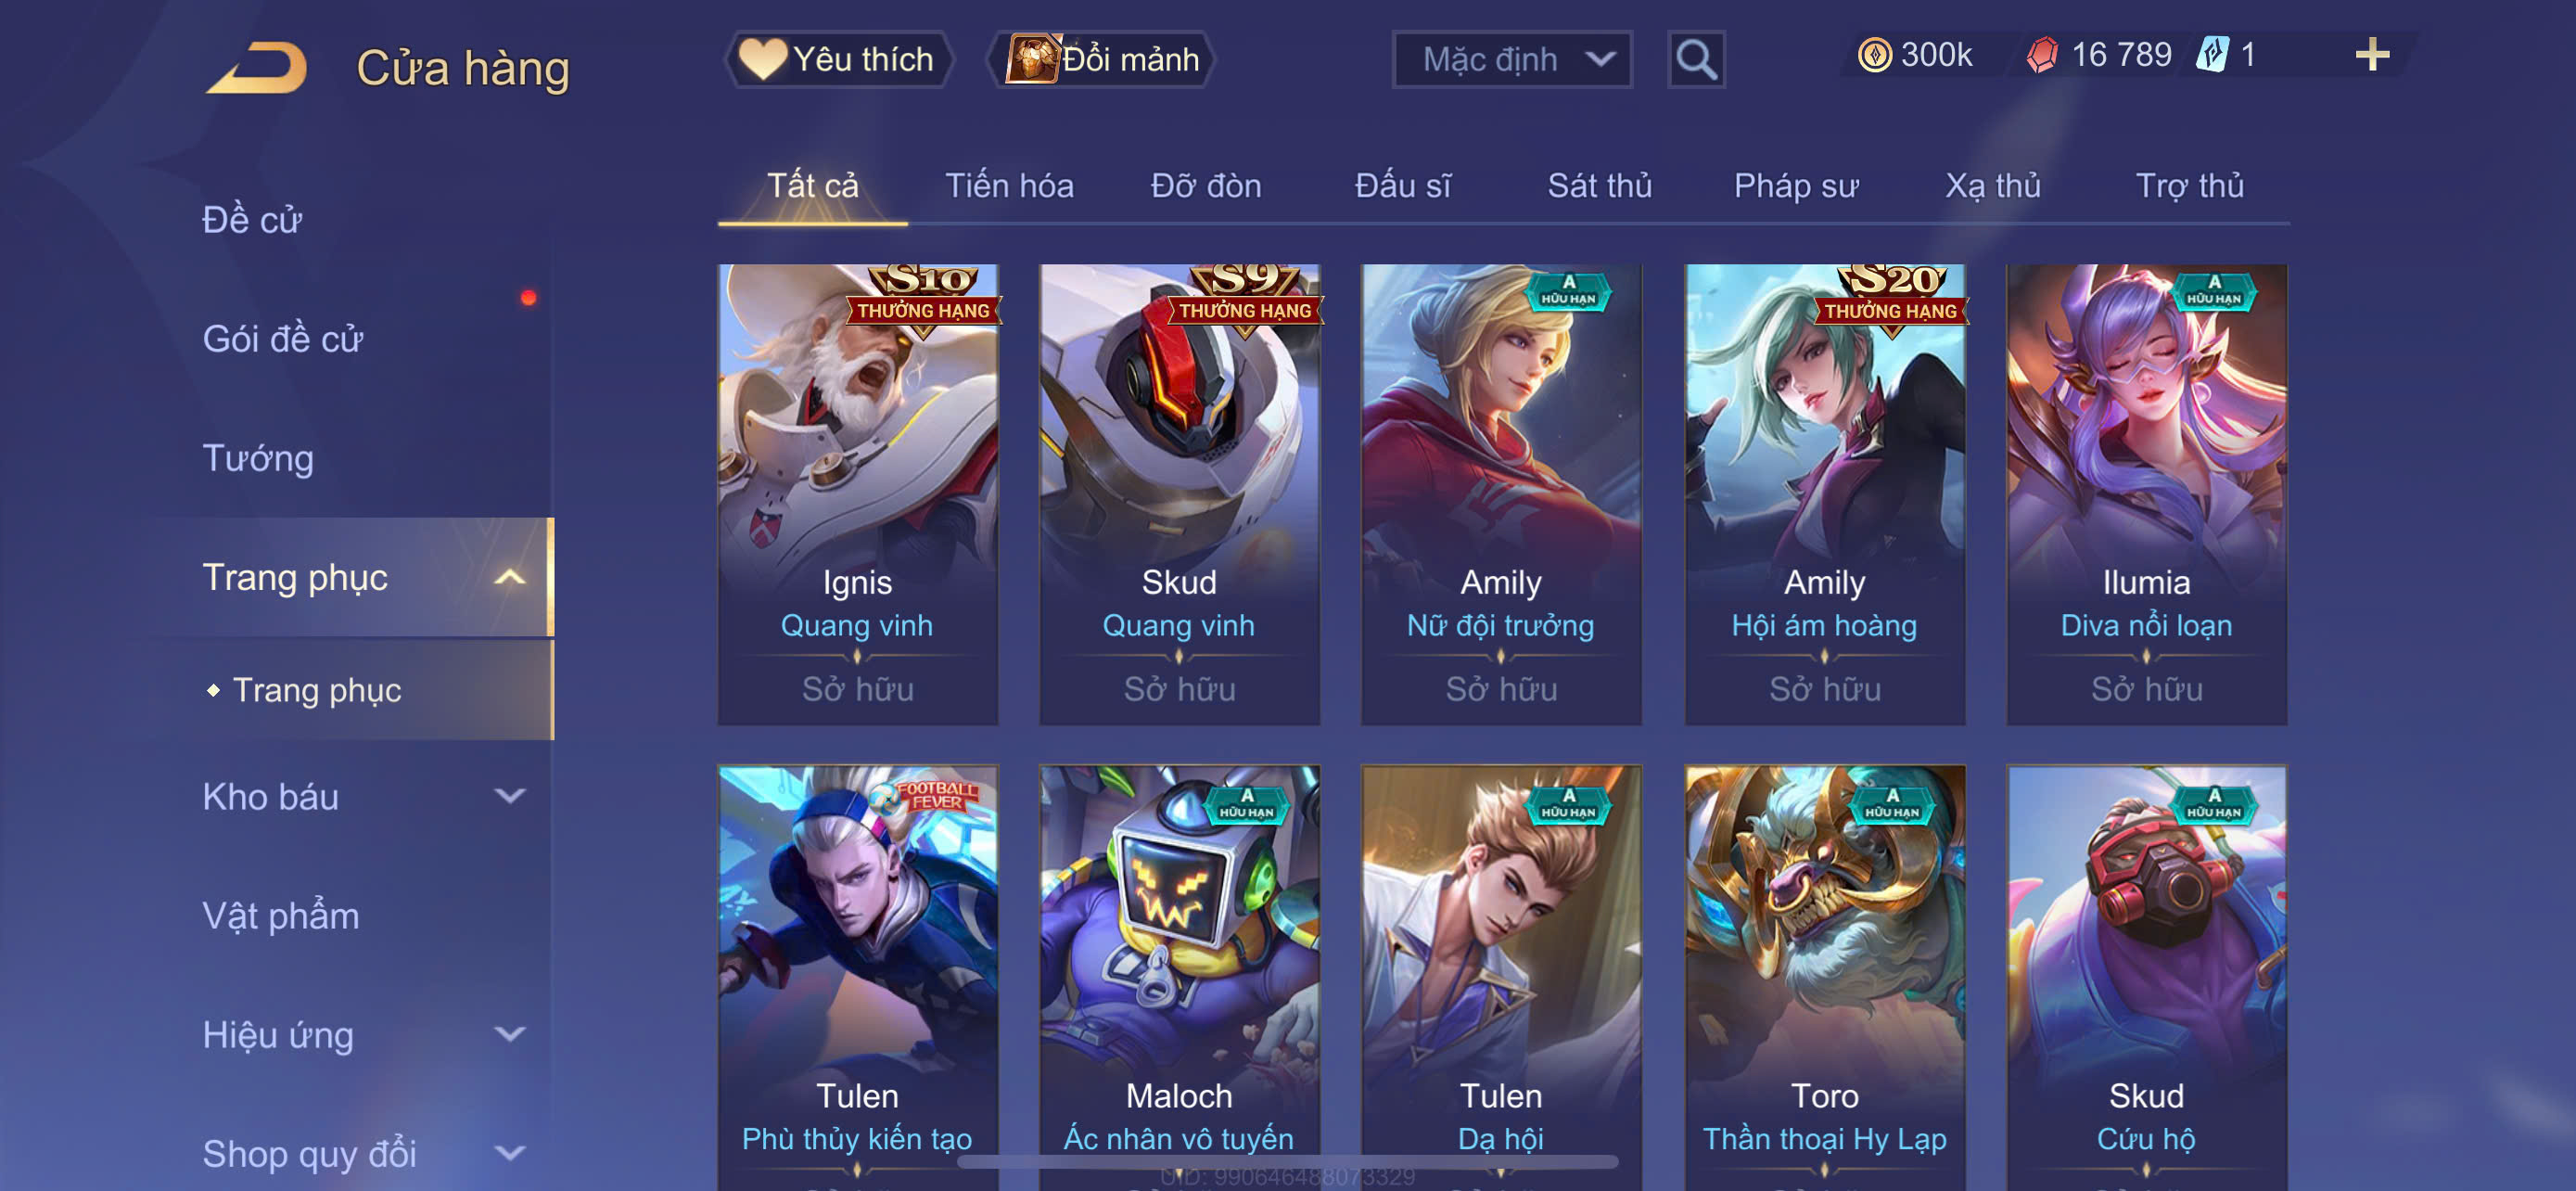Open the Đổi mảnh fragment exchange icon
The width and height of the screenshot is (2576, 1191).
point(1032,59)
